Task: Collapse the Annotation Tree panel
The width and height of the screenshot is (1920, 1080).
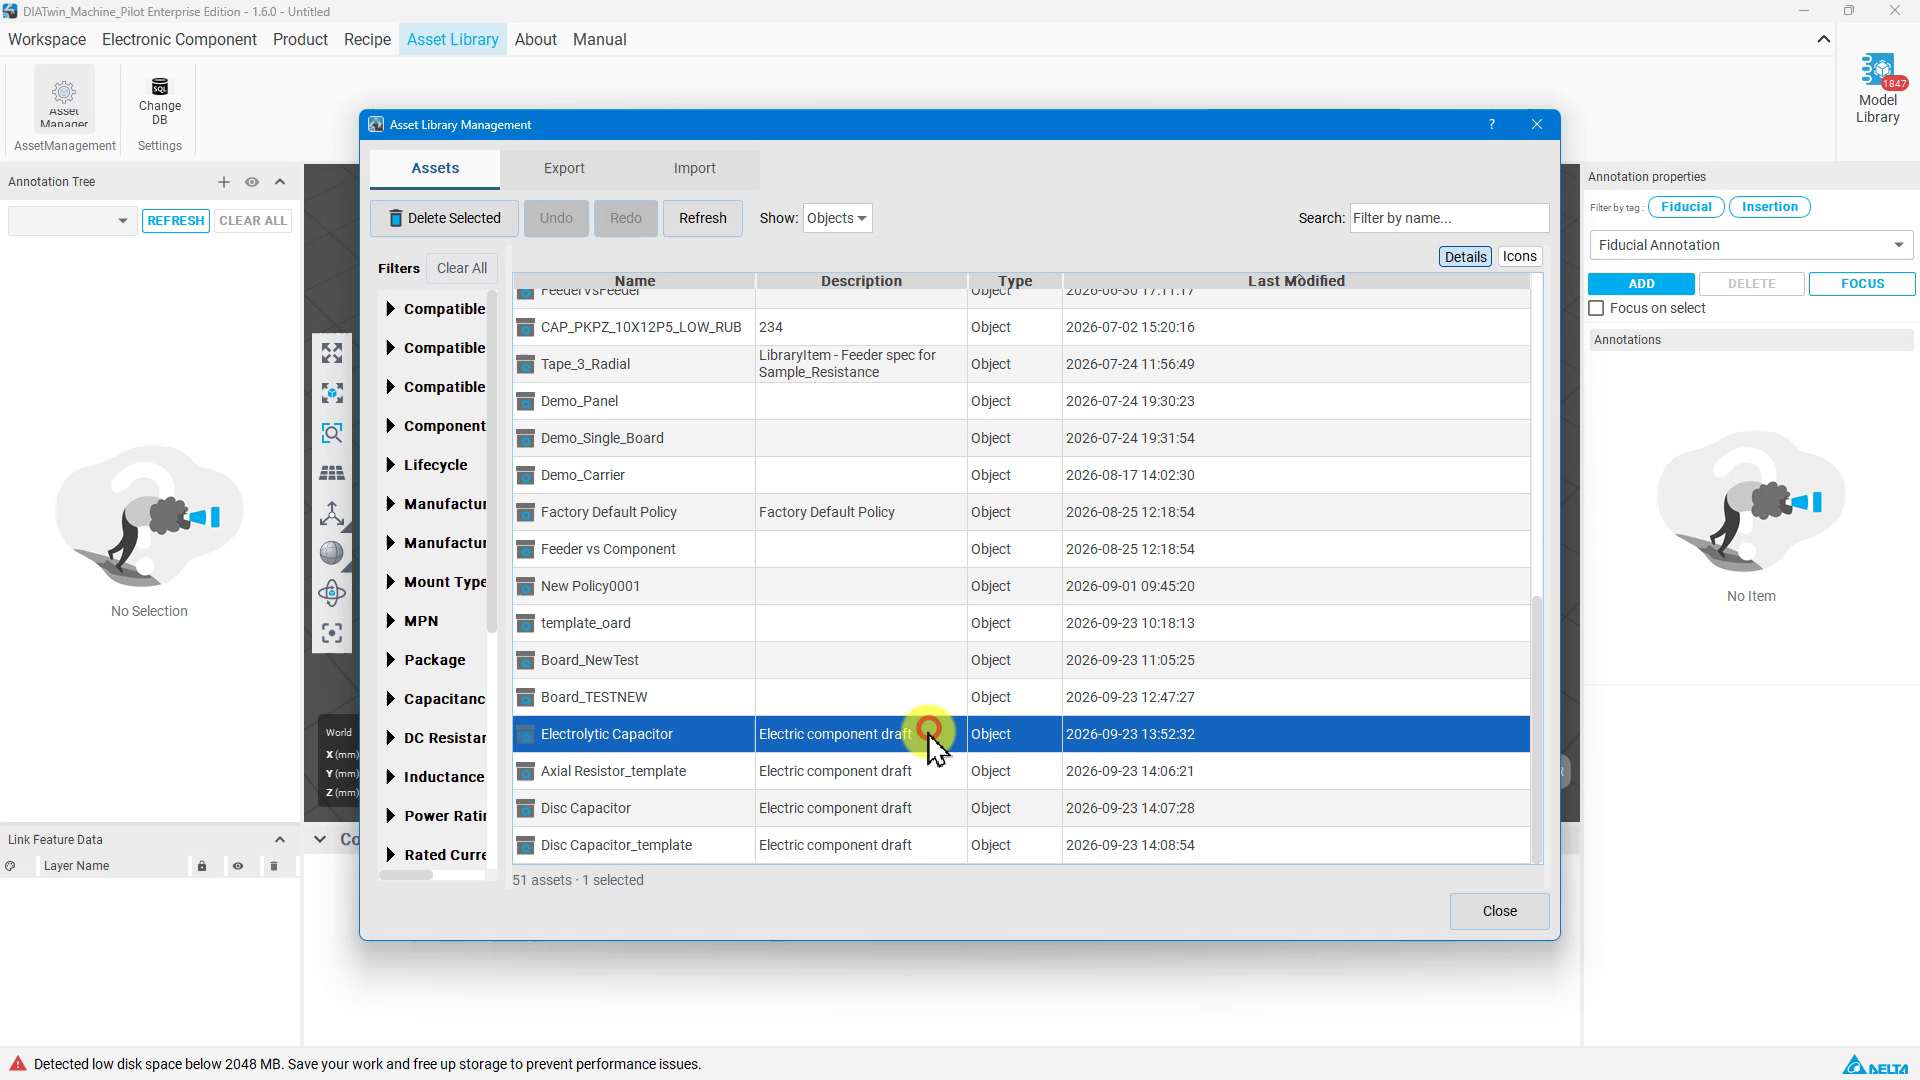Action: (x=280, y=182)
